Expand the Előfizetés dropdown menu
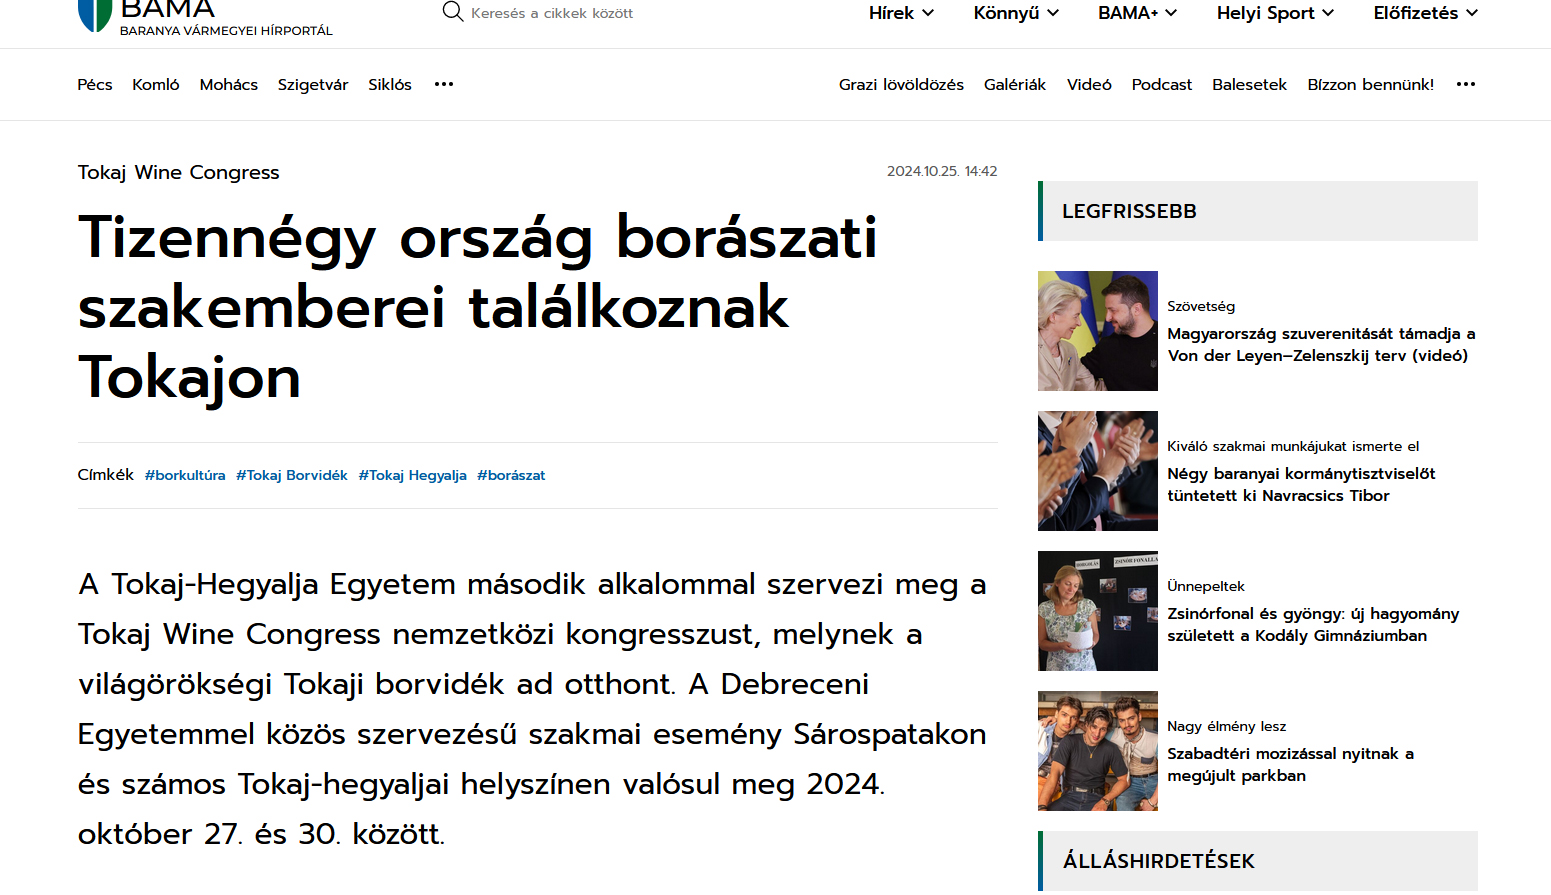 pyautogui.click(x=1425, y=13)
